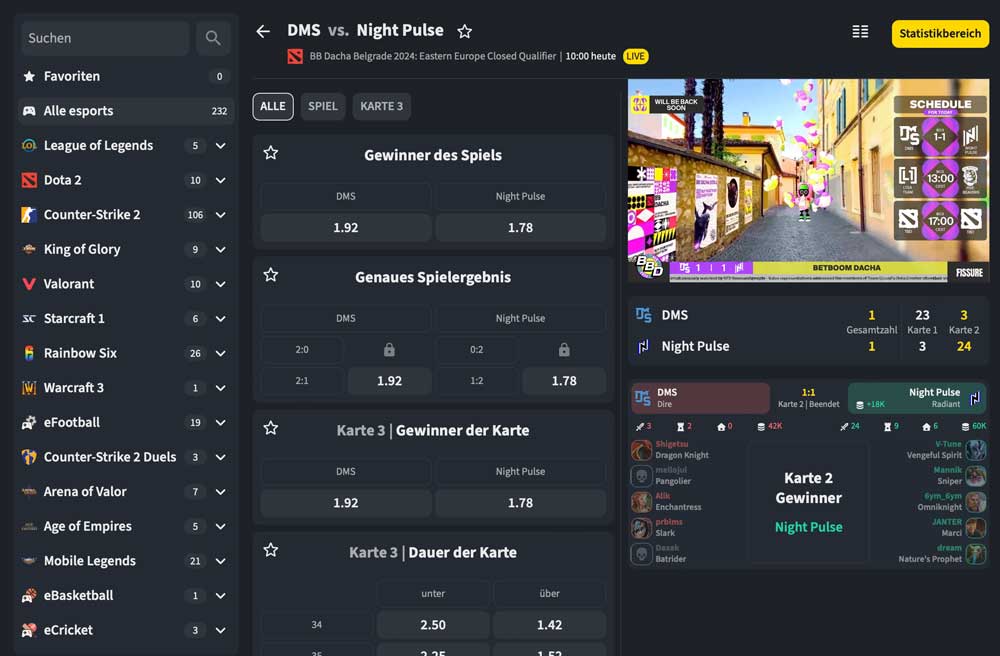Screen dimensions: 1000x656
Task: Expand the Rainbow Six chevron
Action: (x=221, y=353)
